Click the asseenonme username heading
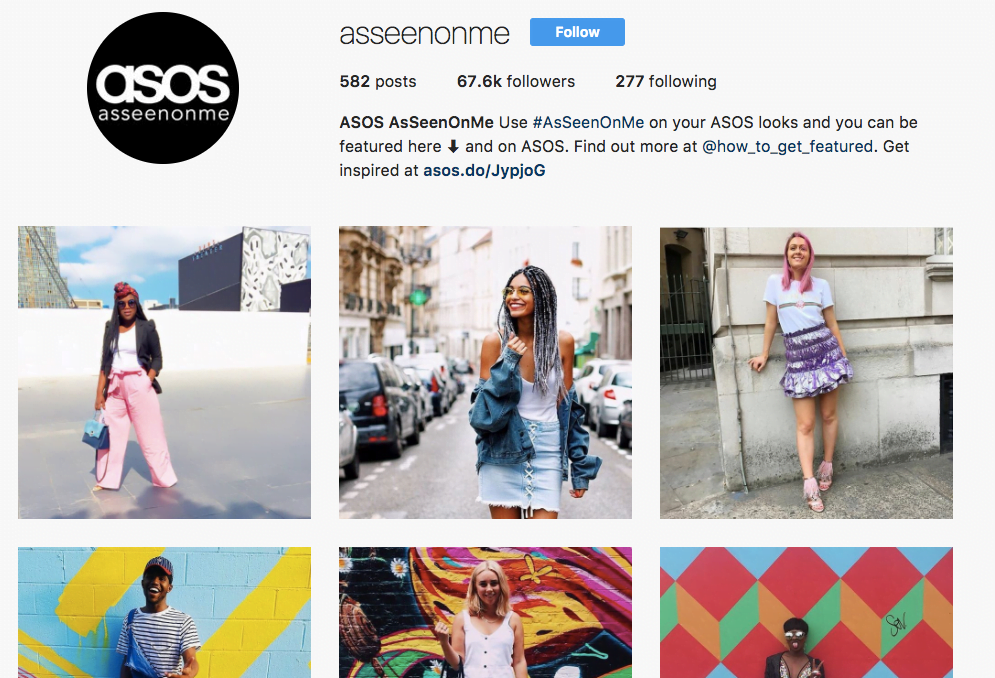The height and width of the screenshot is (678, 995). point(425,34)
